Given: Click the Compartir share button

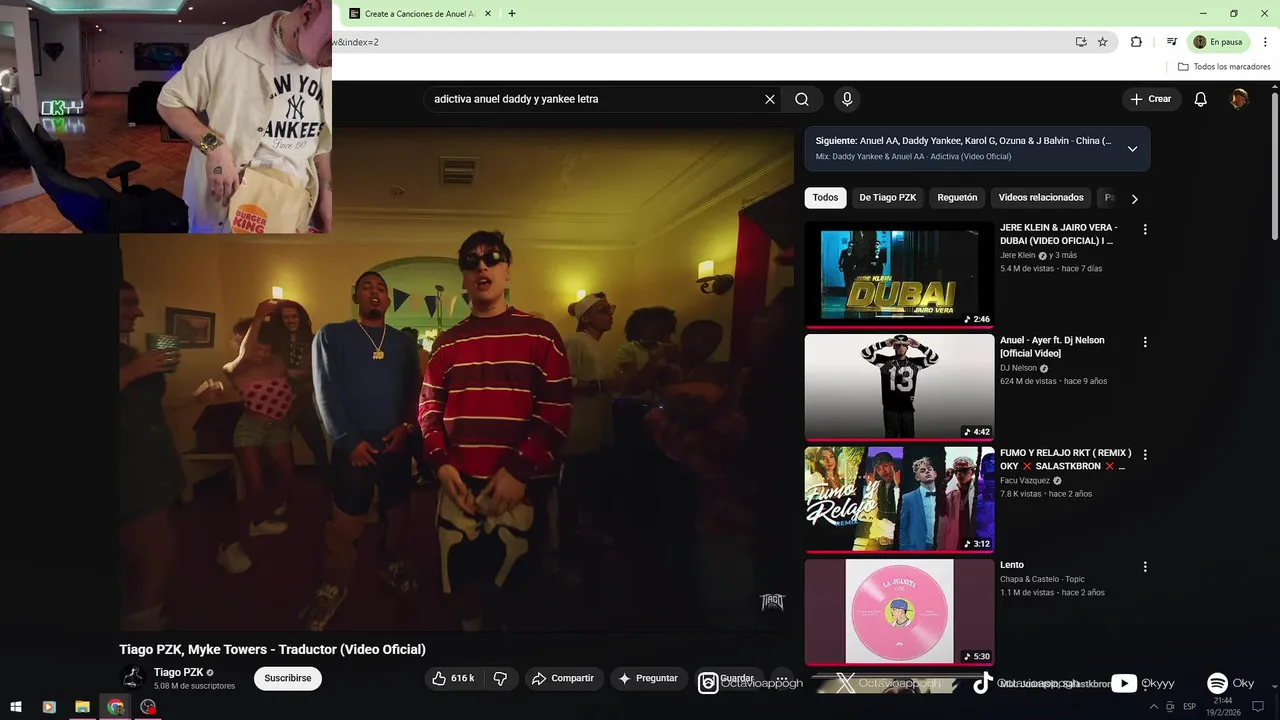Looking at the screenshot, I should pos(563,678).
